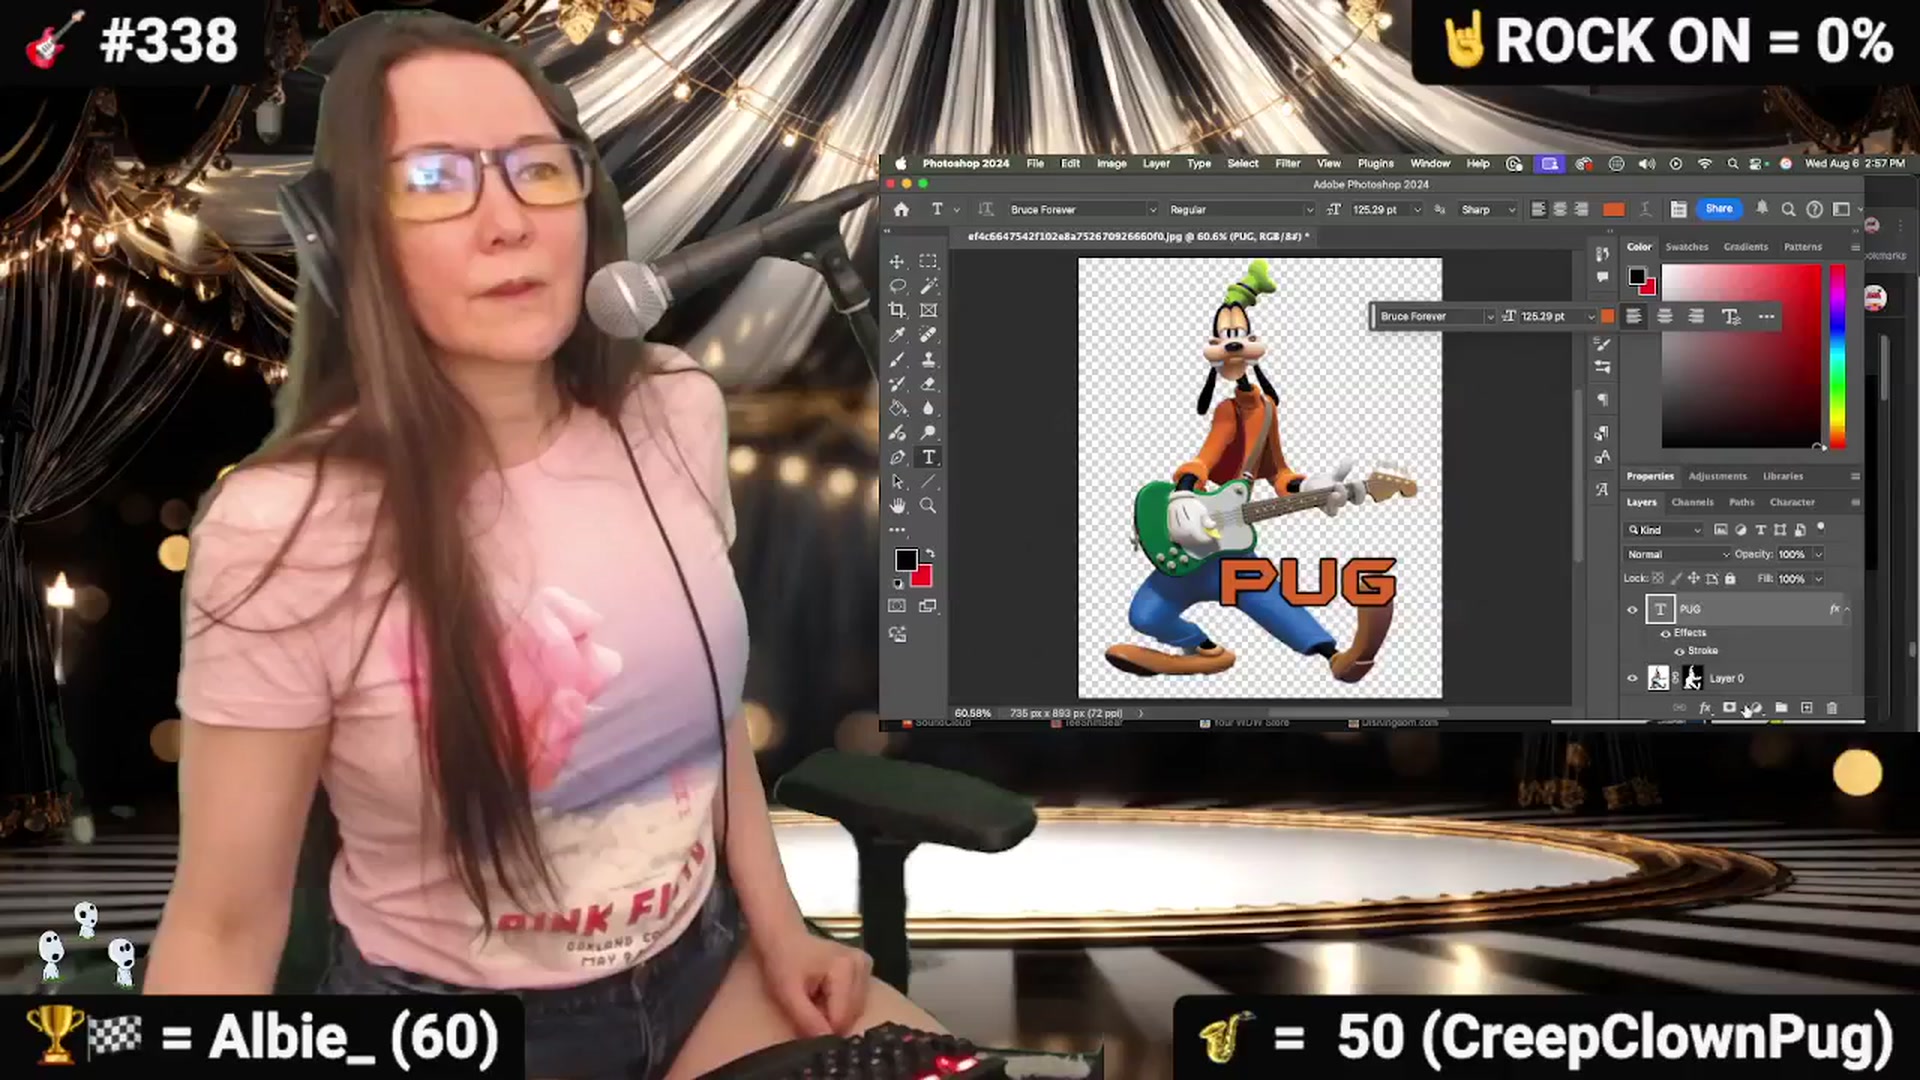Hide Layer 0 visibility
1920x1080 pixels.
click(1632, 678)
